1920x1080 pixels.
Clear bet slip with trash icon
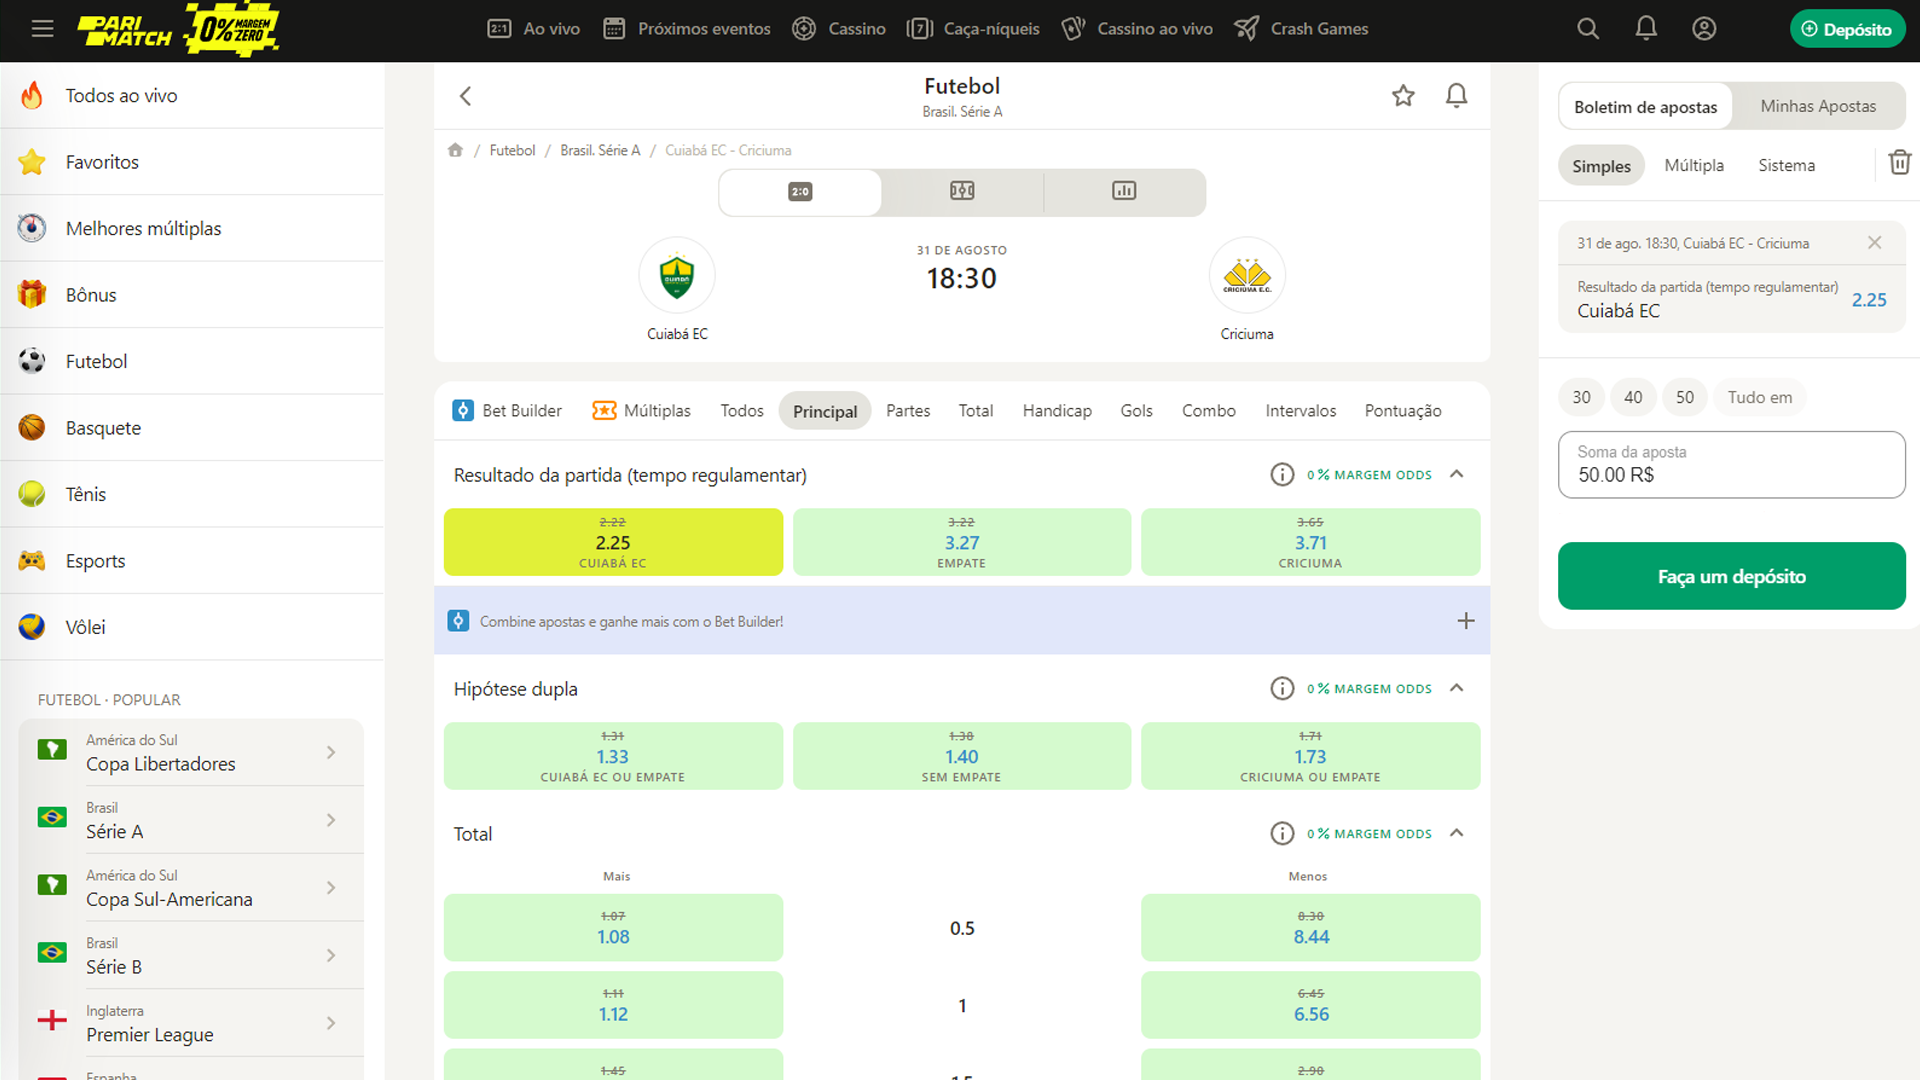pos(1899,162)
